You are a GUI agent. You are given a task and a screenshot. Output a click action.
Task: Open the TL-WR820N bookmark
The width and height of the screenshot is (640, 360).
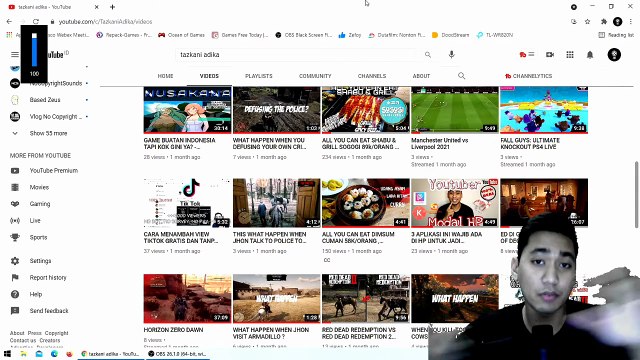(x=495, y=35)
